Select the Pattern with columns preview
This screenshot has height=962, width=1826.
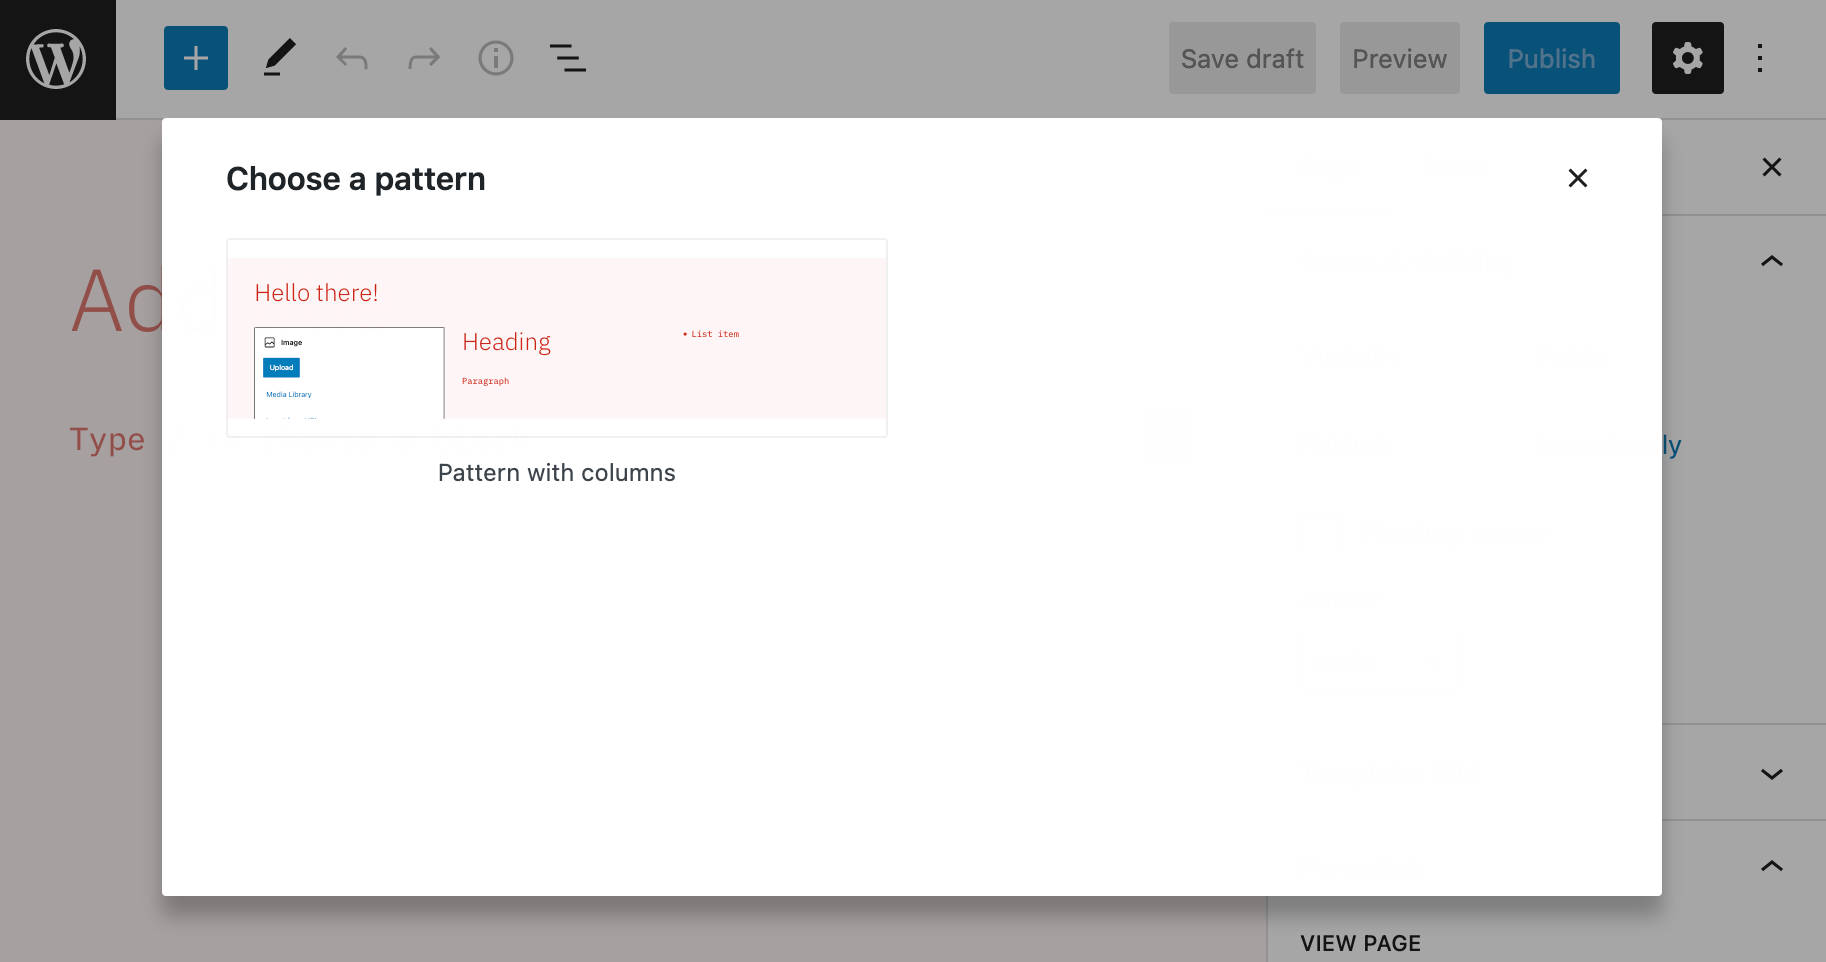coord(557,337)
